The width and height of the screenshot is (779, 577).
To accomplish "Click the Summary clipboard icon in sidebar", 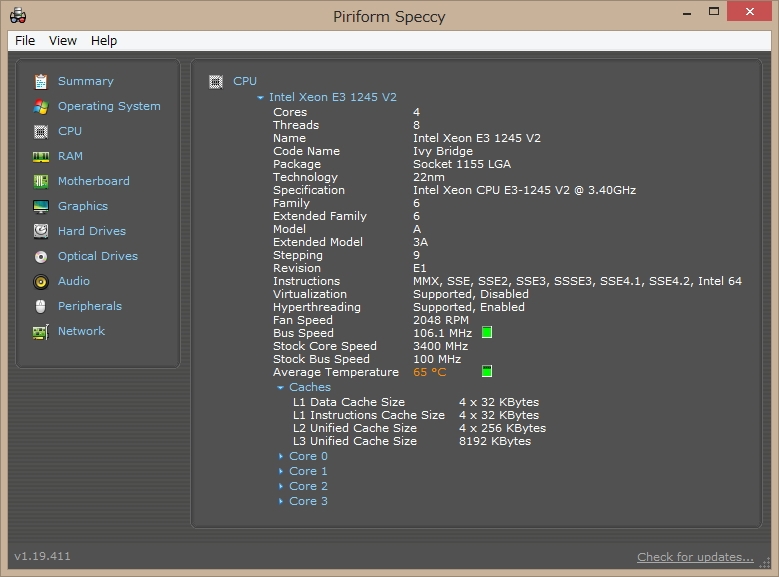I will pos(40,81).
